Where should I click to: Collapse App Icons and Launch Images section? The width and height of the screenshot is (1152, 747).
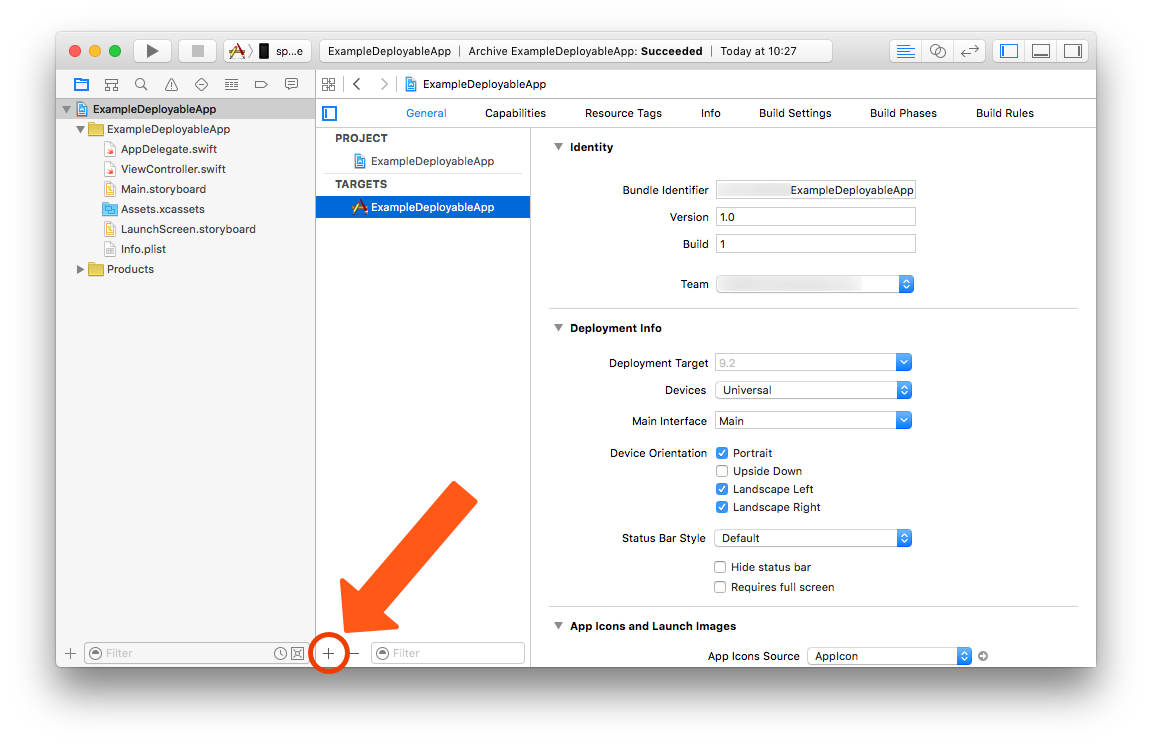[x=558, y=626]
